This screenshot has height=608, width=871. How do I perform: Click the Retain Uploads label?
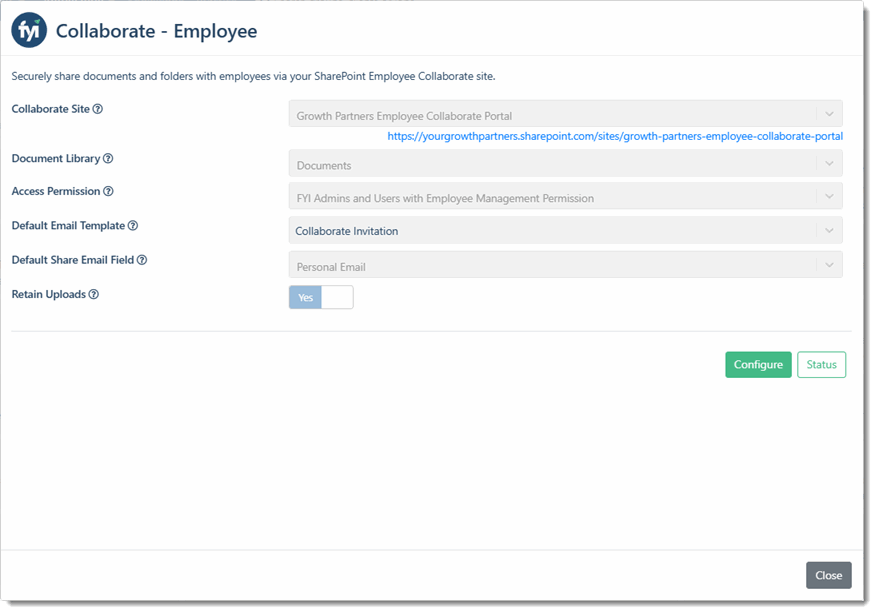[x=49, y=294]
